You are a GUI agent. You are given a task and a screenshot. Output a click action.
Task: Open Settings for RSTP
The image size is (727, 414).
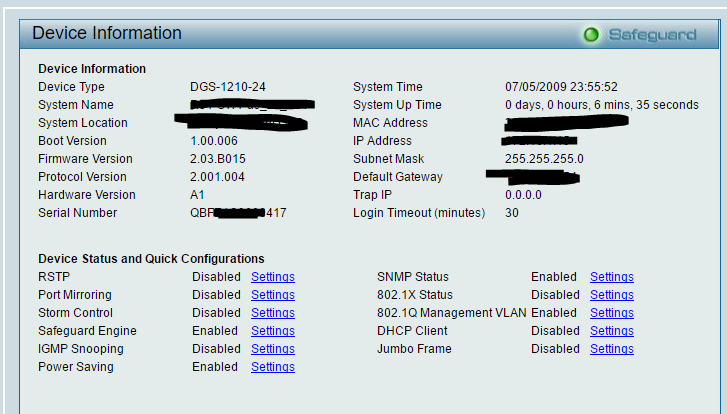click(x=272, y=277)
